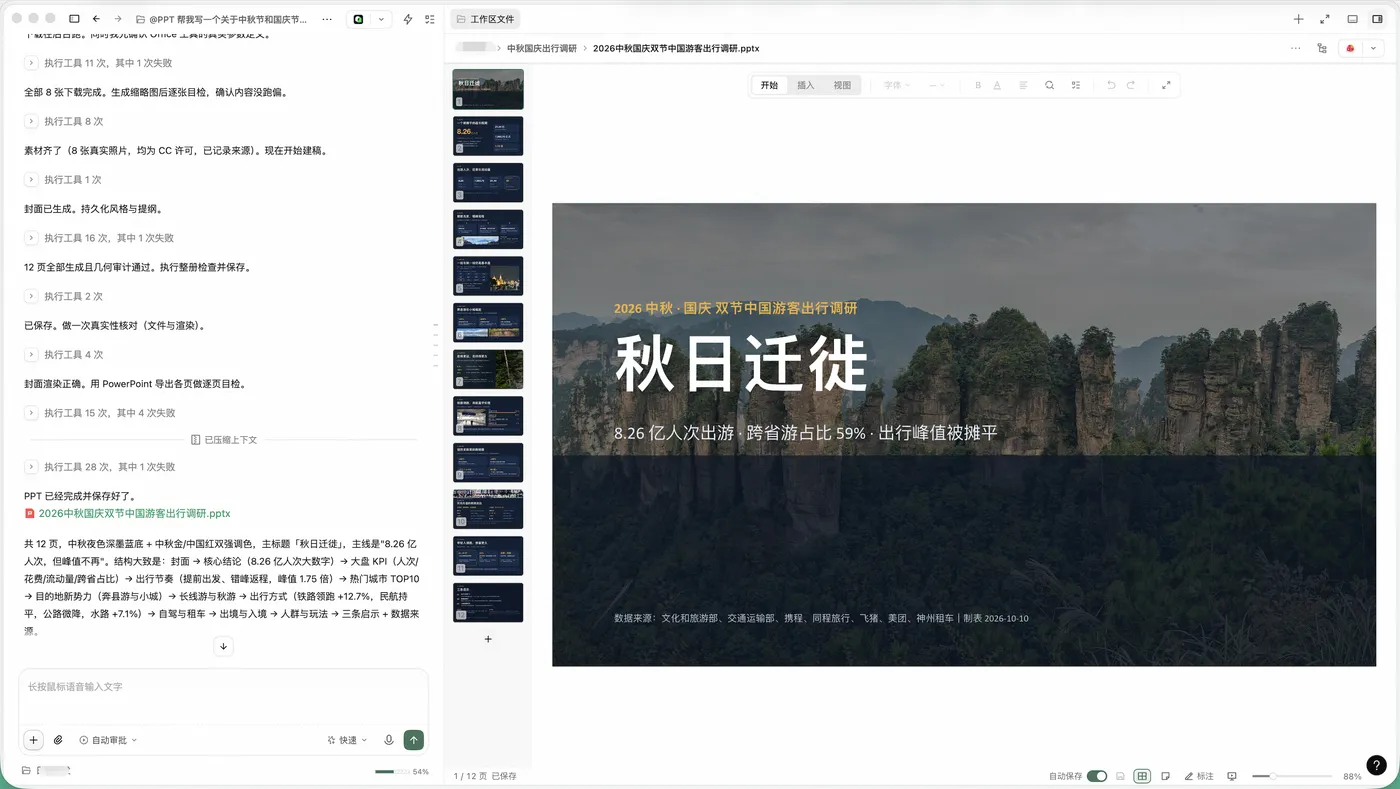Send the message with the green arrow

414,740
